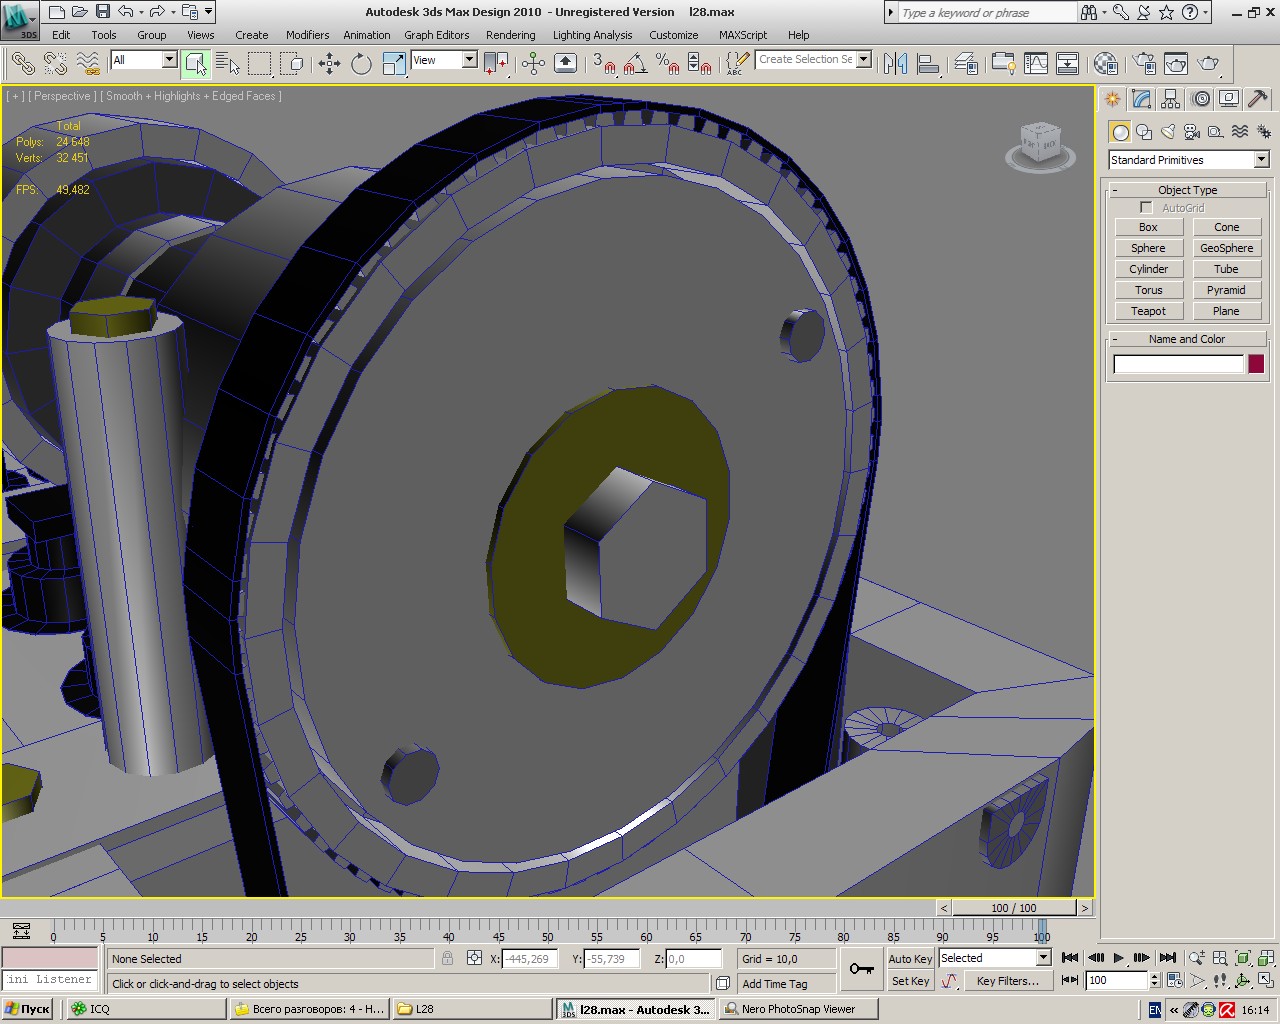The height and width of the screenshot is (1024, 1280).
Task: Open the Standard Primitives dropdown
Action: pyautogui.click(x=1261, y=160)
